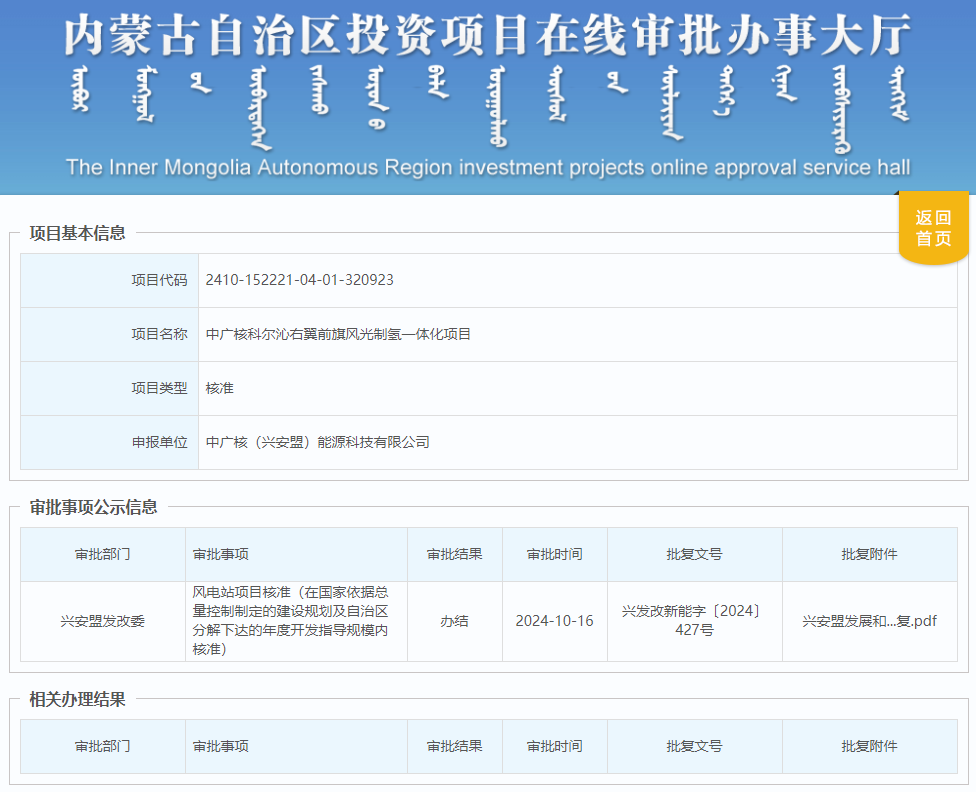This screenshot has width=976, height=792.
Task: Click the 兴安盟发改委 department cell
Action: (x=103, y=621)
